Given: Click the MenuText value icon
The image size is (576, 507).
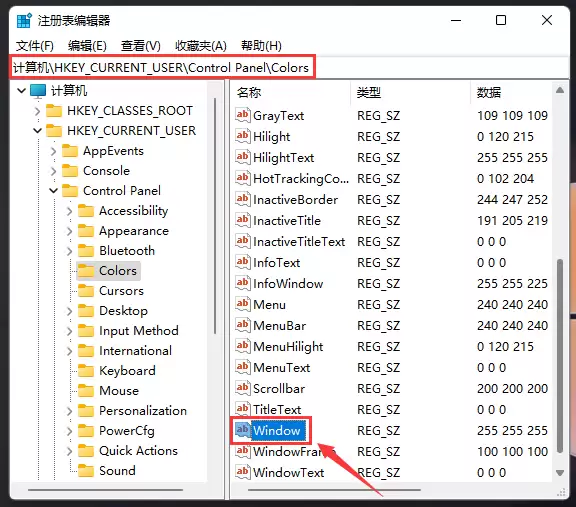Looking at the screenshot, I should (x=242, y=367).
